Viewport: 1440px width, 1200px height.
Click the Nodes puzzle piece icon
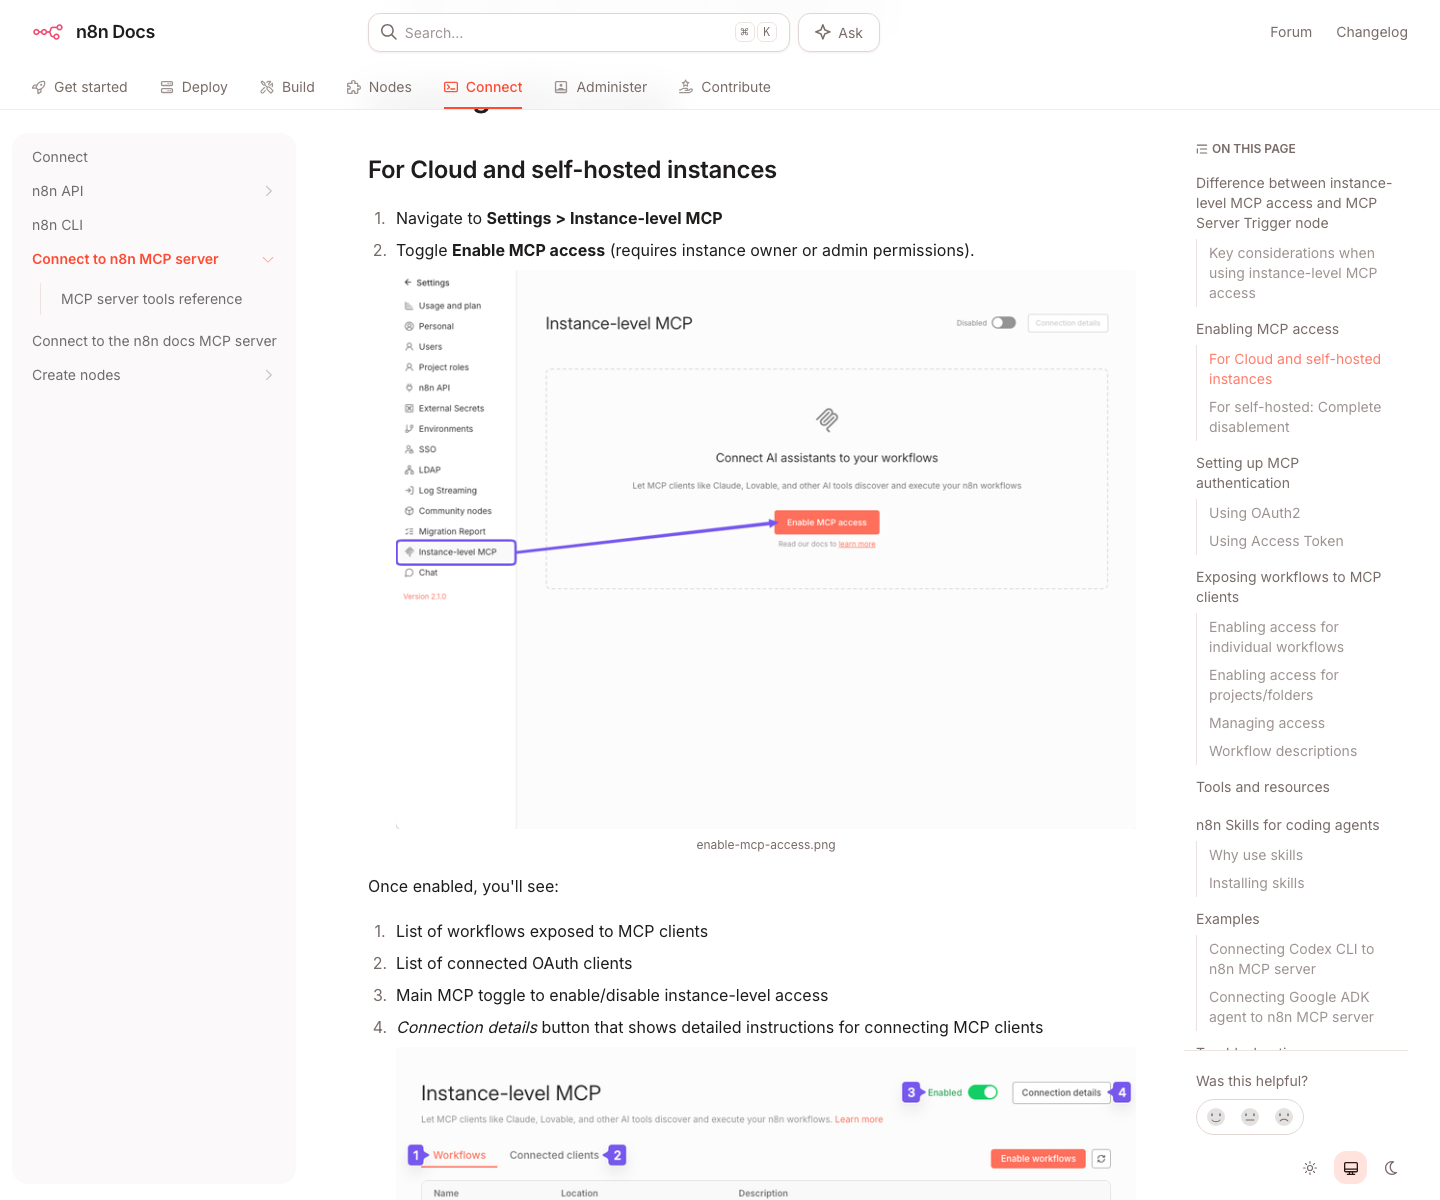click(353, 87)
